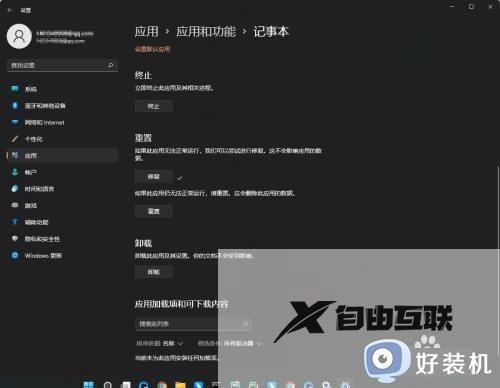Open Windows 更新 in the sidebar

62,256
